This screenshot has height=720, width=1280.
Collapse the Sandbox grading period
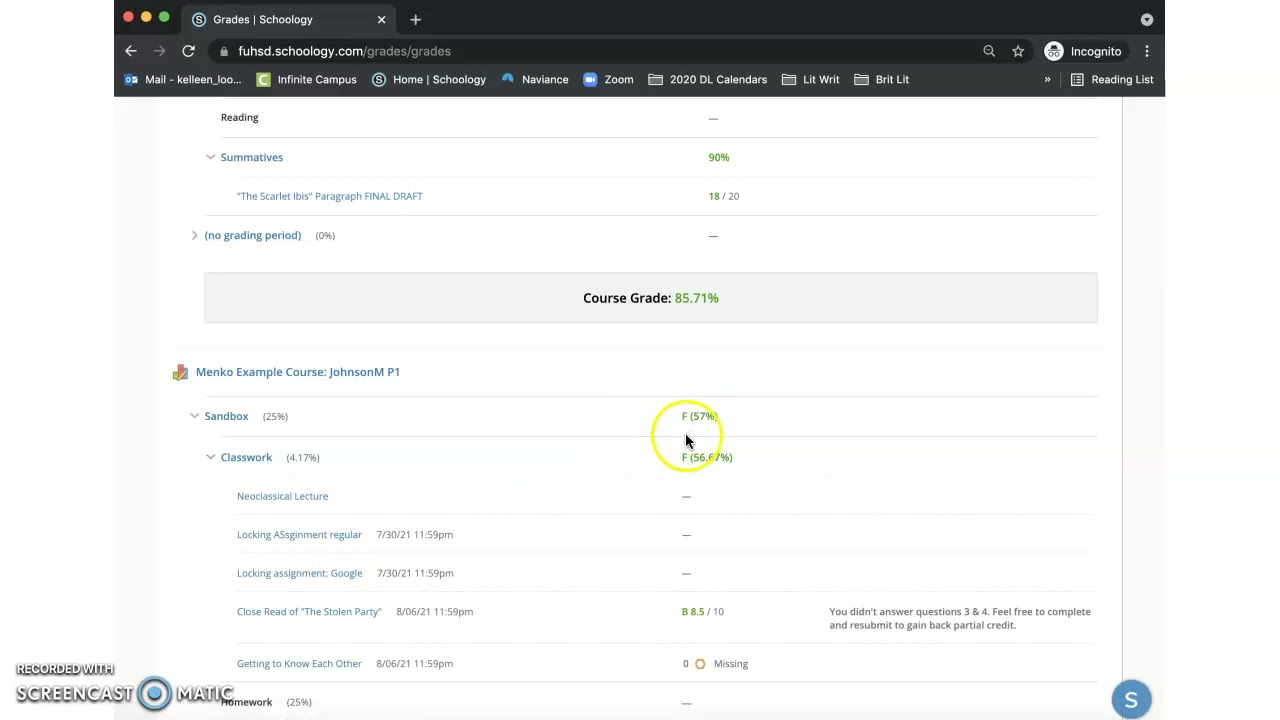(x=194, y=416)
